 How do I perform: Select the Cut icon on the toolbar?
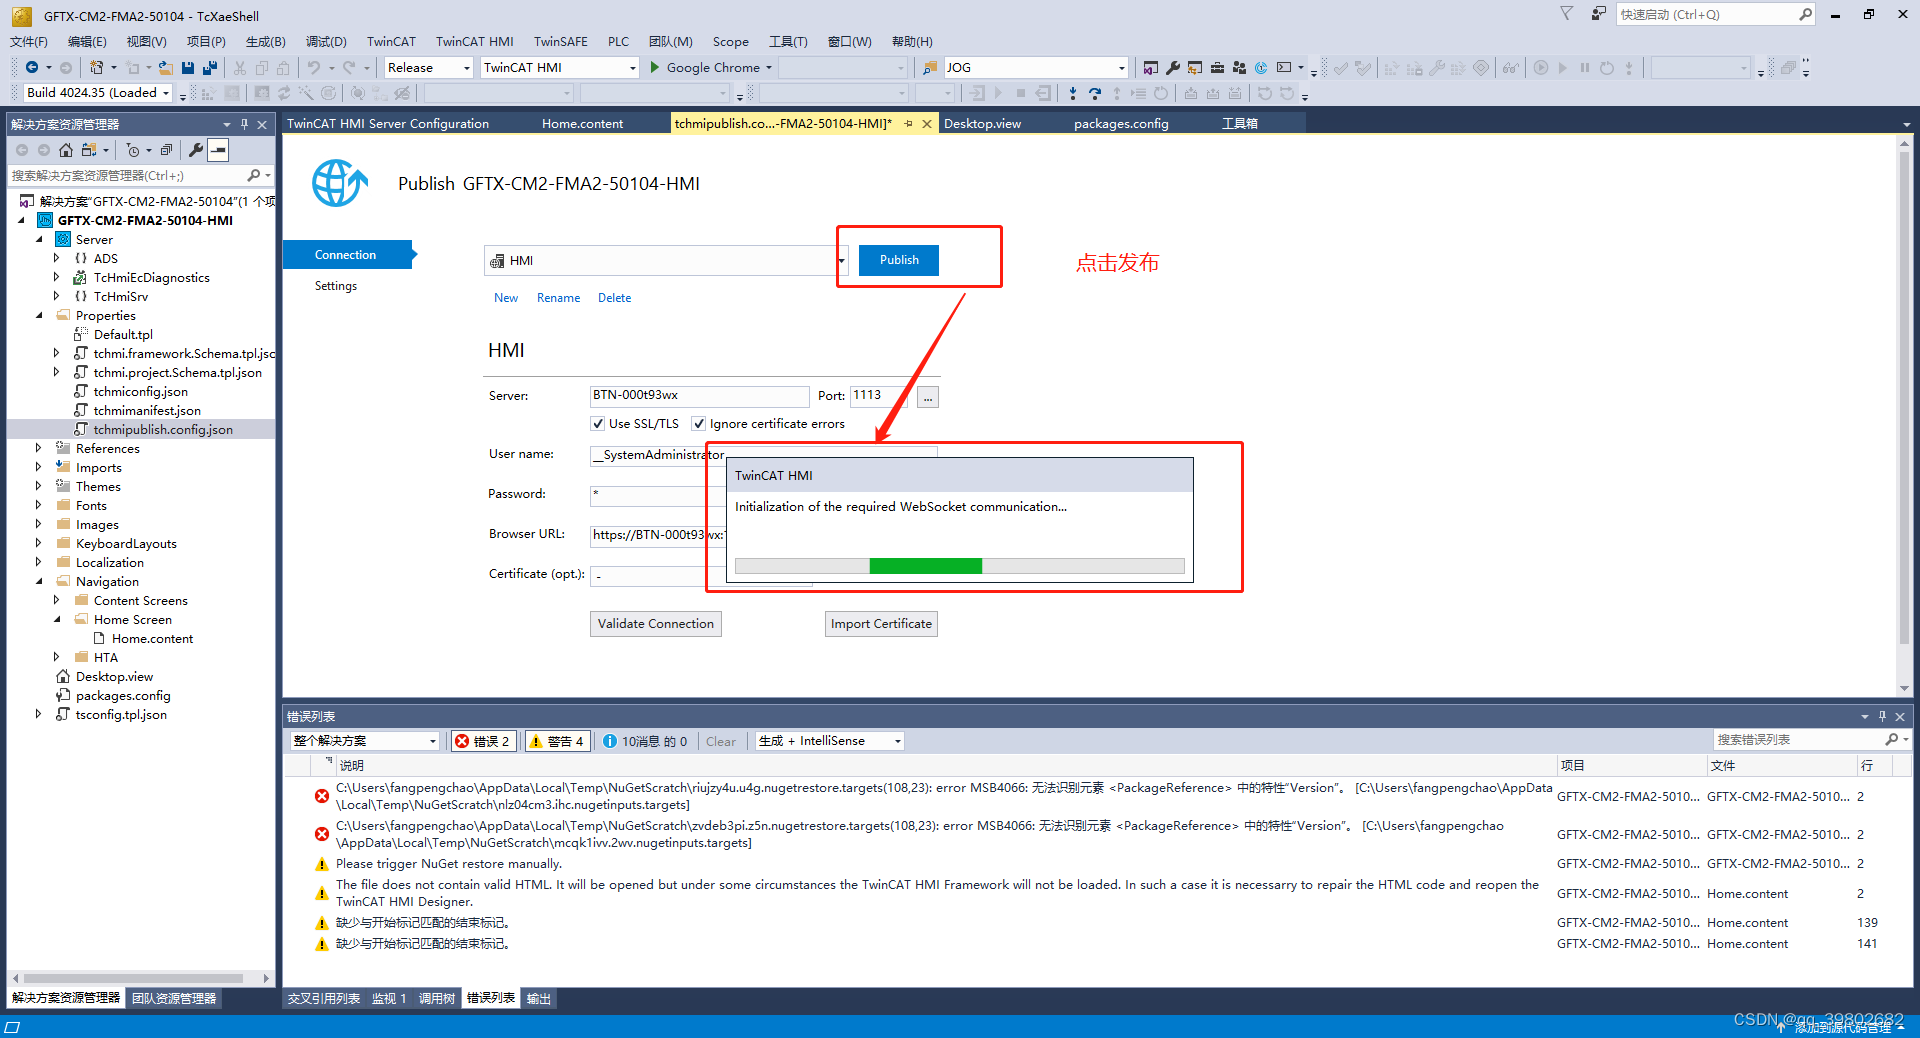[x=240, y=67]
